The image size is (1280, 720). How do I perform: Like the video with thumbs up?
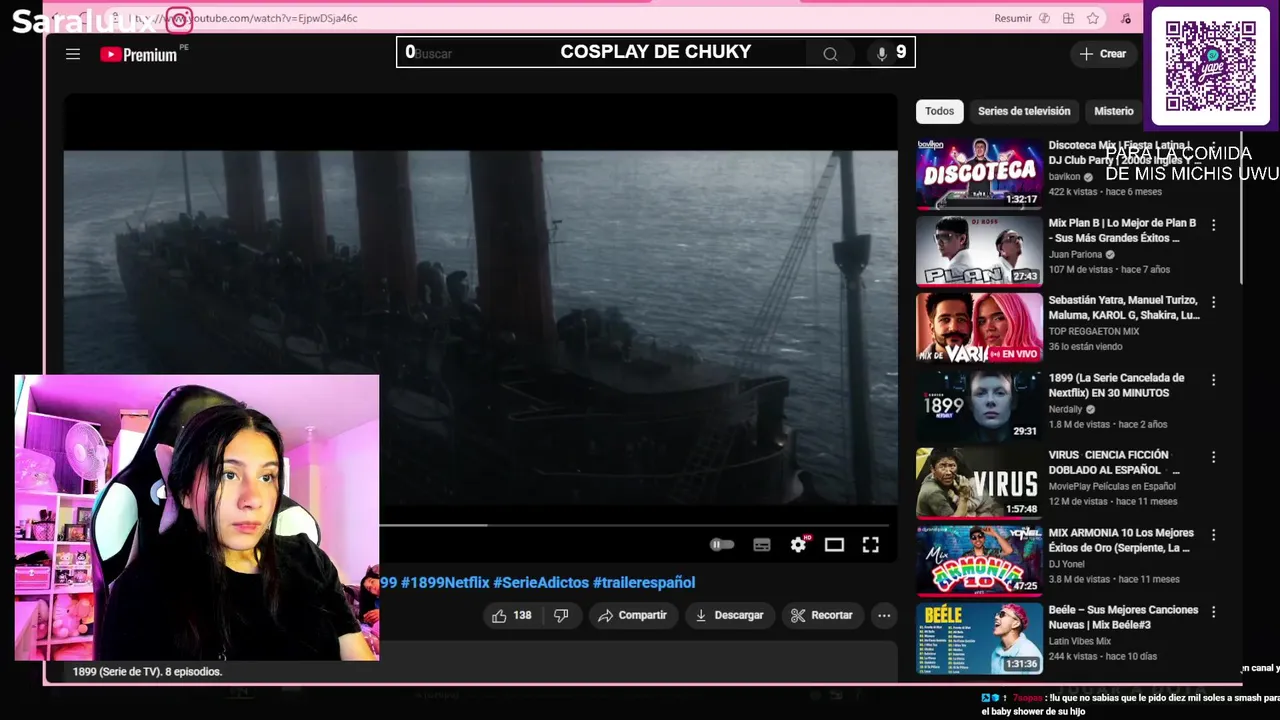pos(512,616)
